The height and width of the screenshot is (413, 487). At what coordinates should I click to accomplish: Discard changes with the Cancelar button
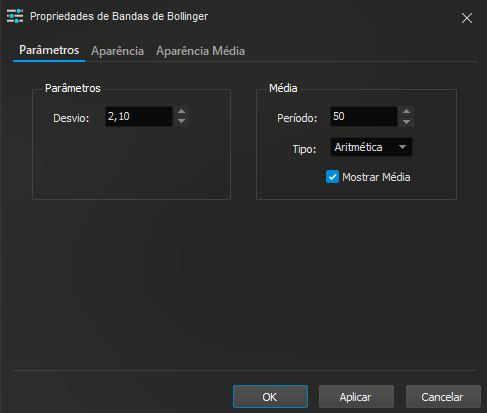tap(443, 397)
